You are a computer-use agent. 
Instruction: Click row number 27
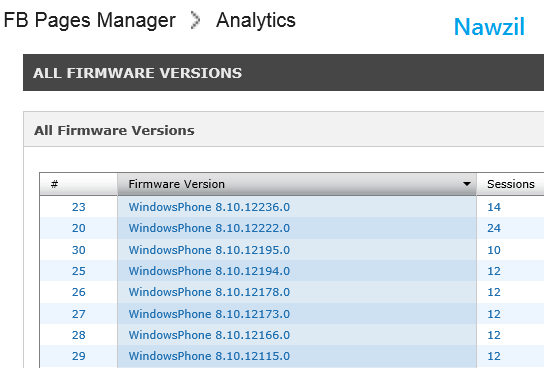[79, 314]
